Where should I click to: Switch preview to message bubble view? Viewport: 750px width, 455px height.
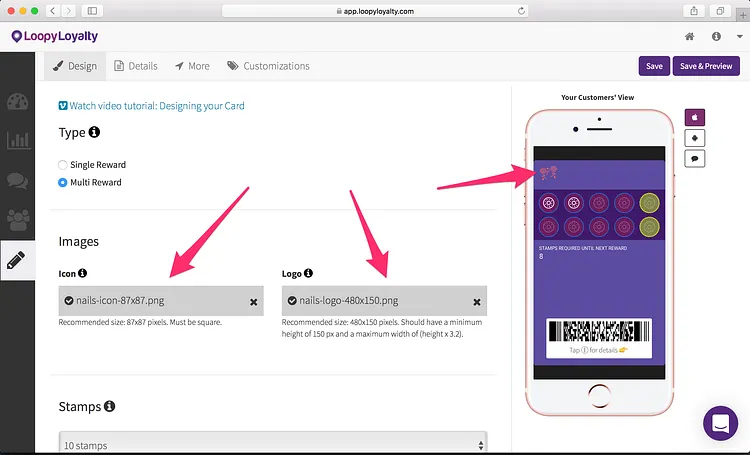[x=695, y=158]
